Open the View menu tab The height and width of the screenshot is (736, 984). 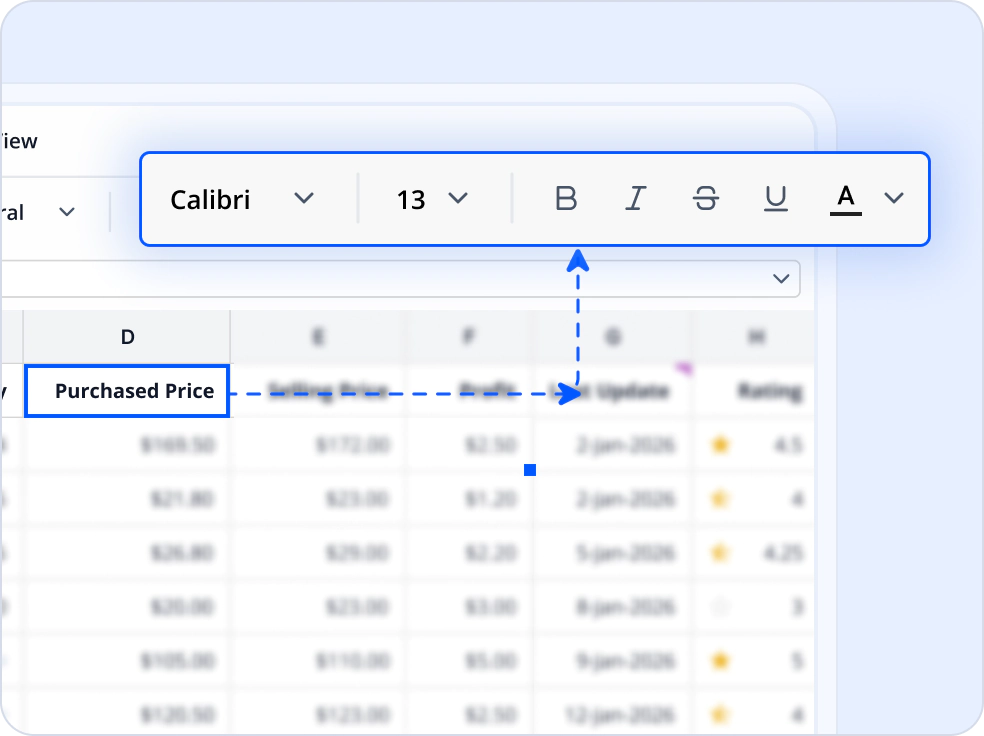tap(19, 141)
